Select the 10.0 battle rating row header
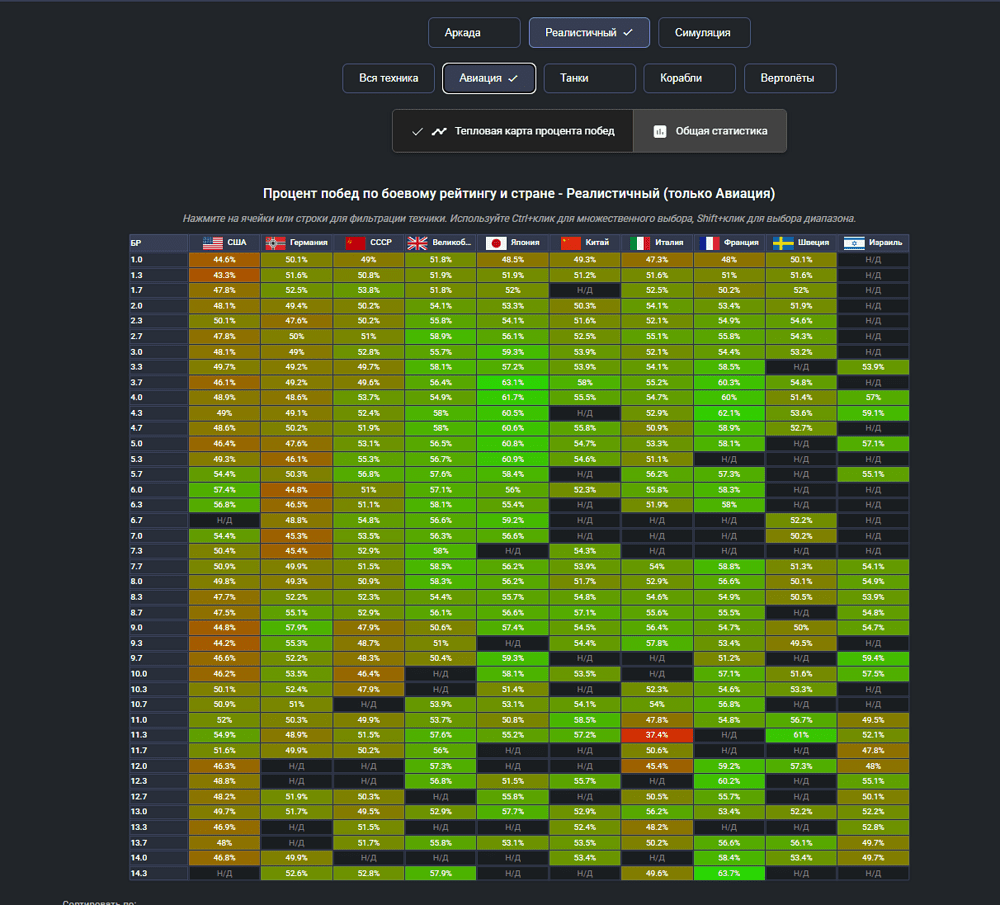Screen dimensions: 1000x905 [158, 674]
